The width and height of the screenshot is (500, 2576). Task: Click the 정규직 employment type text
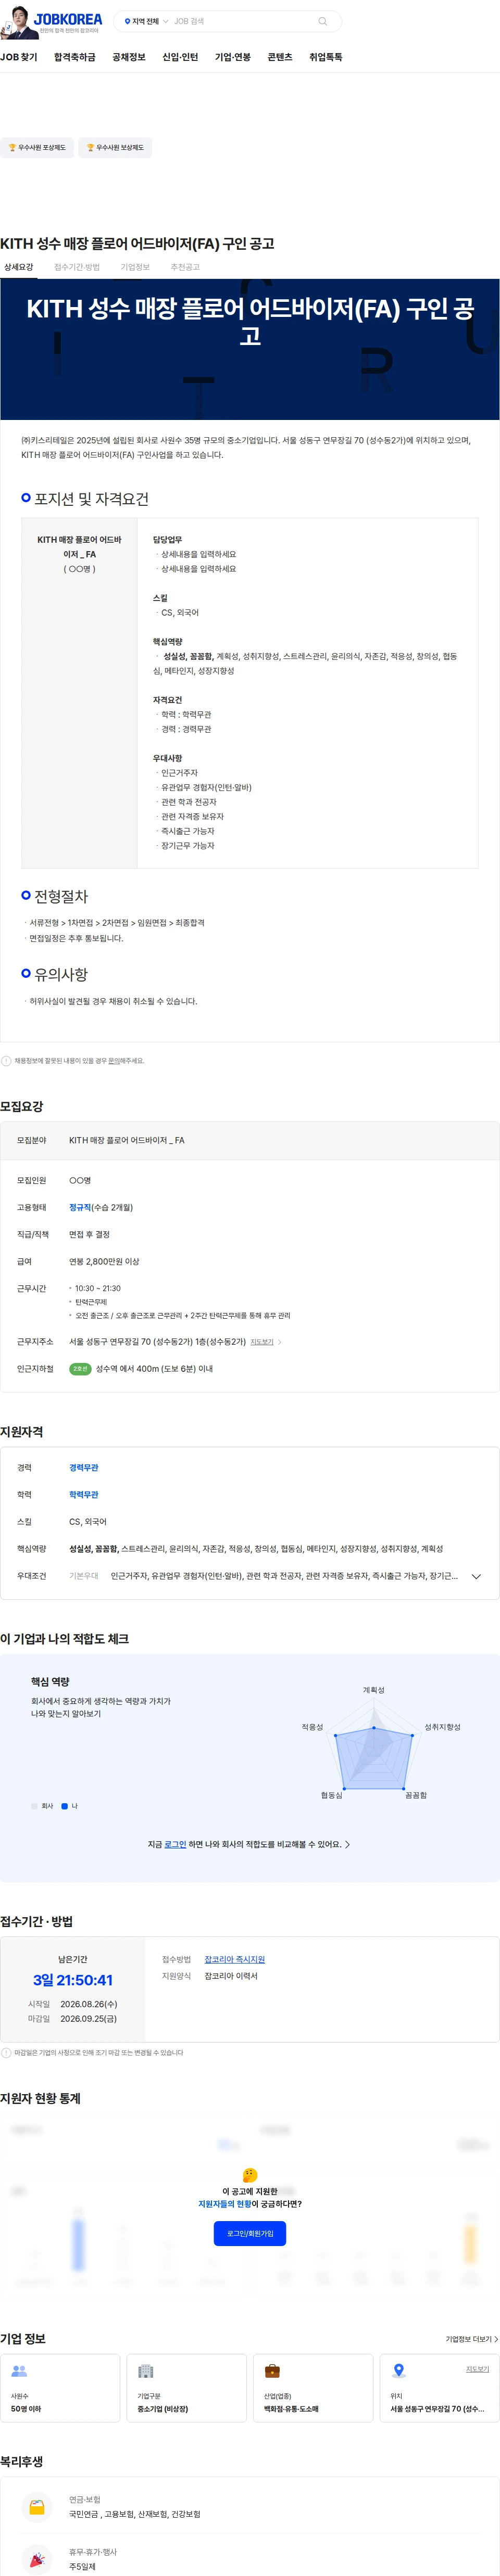pos(80,1208)
